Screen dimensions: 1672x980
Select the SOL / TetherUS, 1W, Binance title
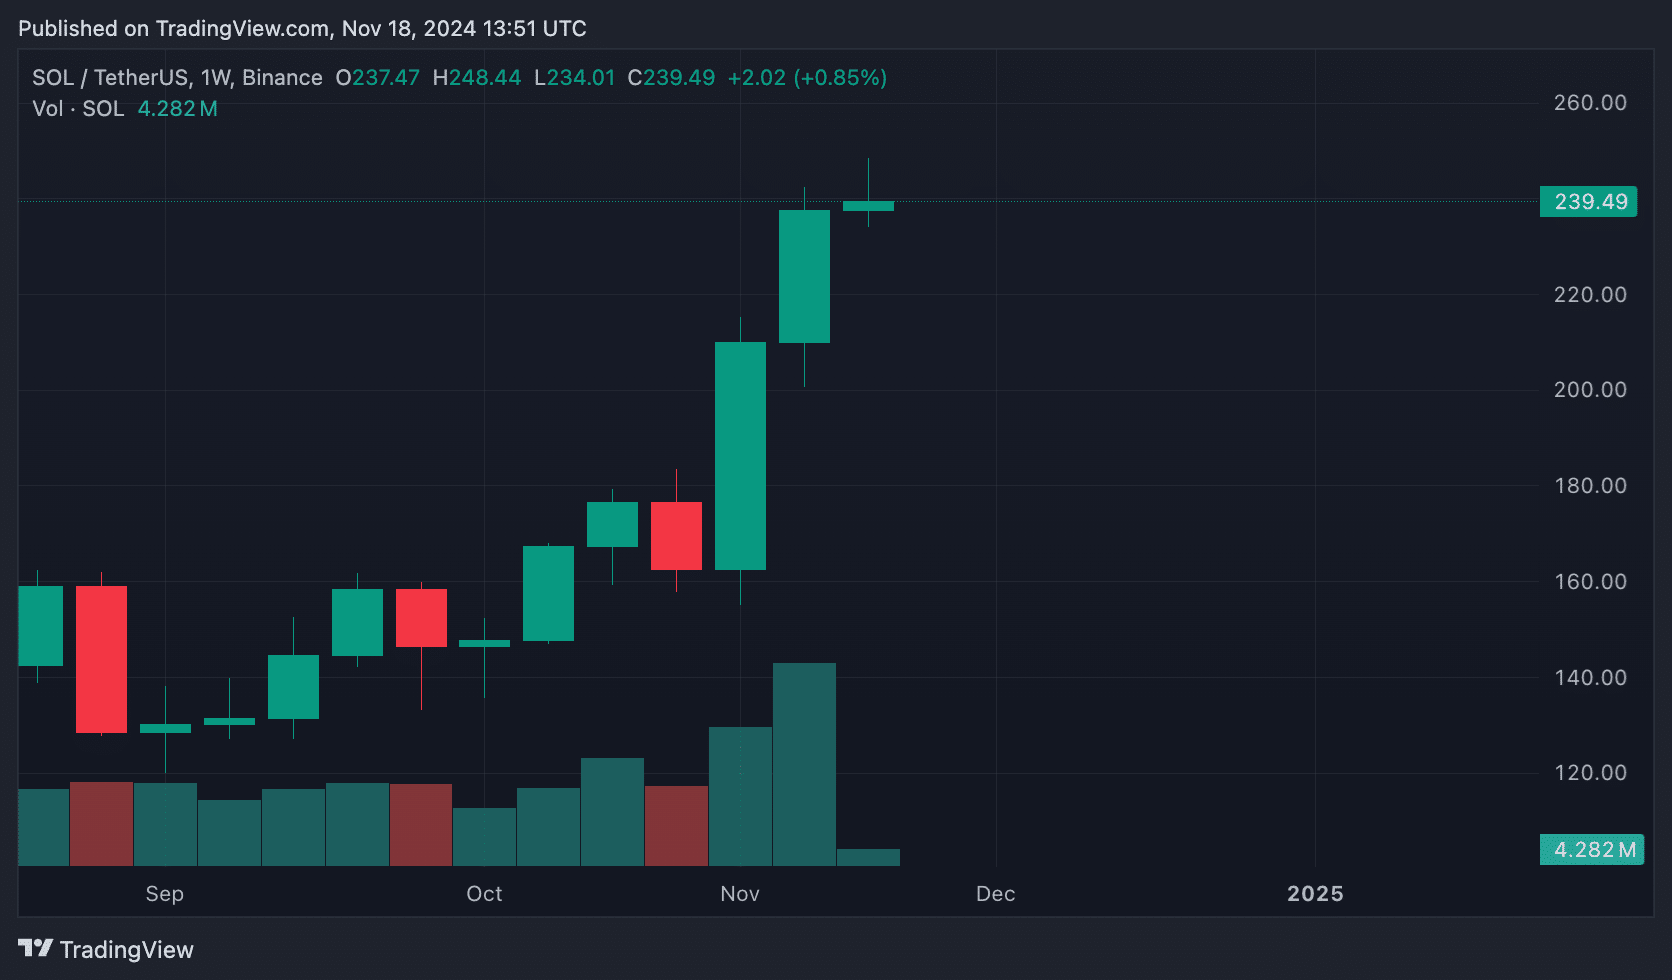point(177,78)
